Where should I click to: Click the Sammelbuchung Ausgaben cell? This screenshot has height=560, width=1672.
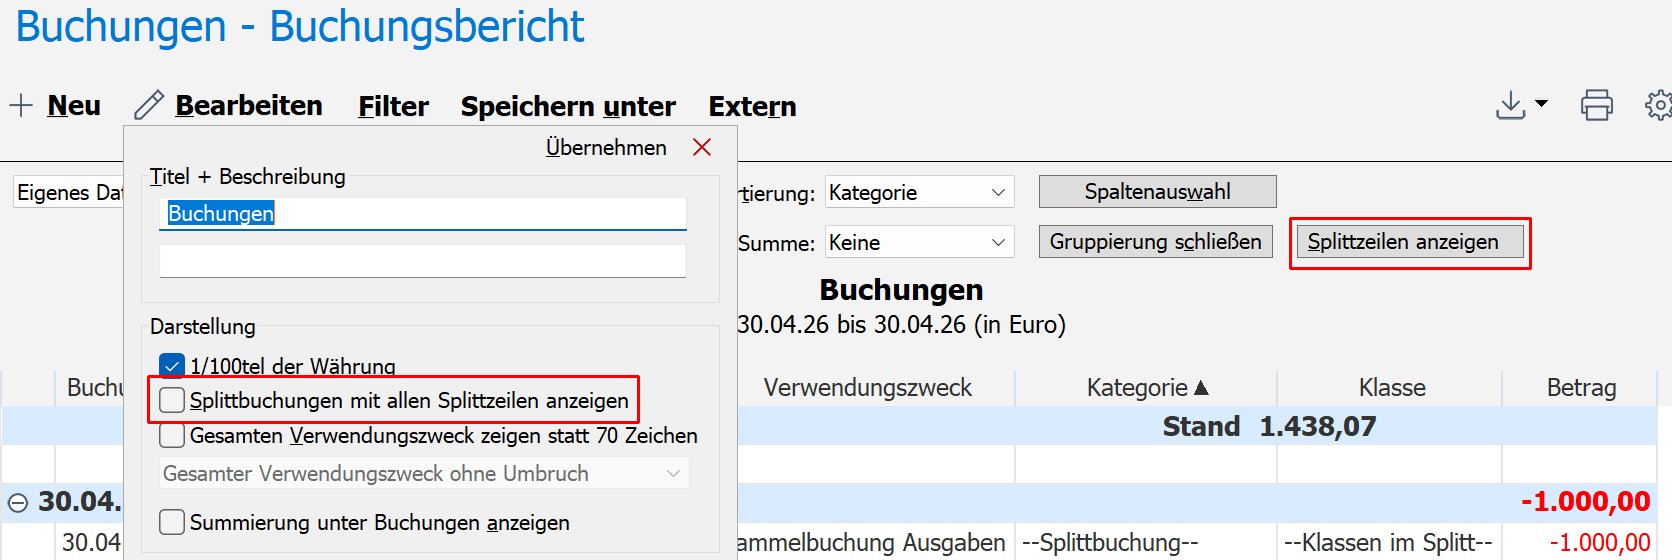tap(872, 543)
